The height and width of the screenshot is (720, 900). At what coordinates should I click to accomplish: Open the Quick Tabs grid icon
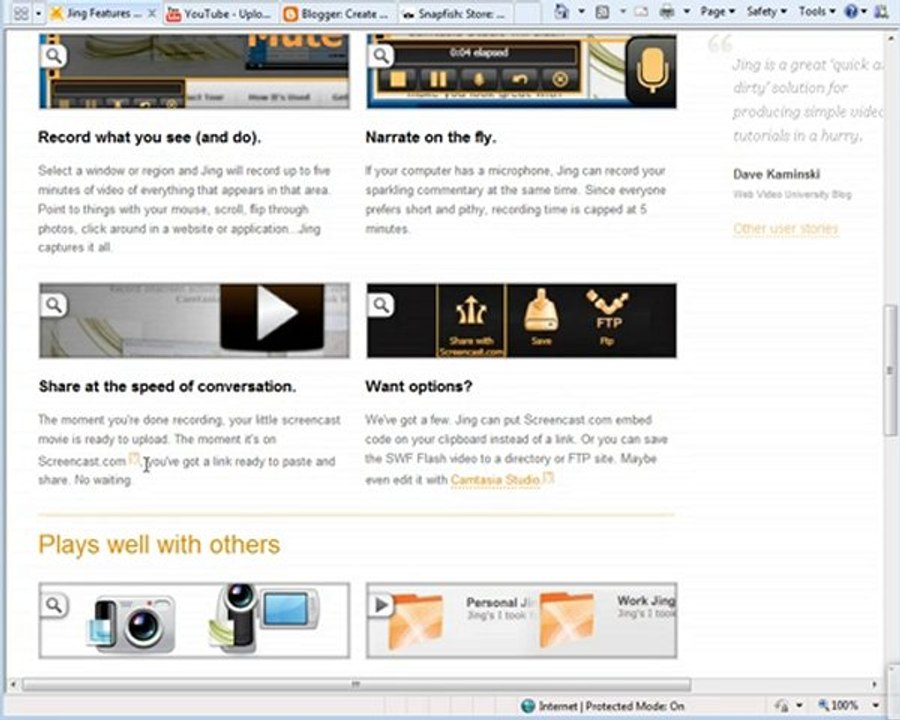pyautogui.click(x=21, y=13)
